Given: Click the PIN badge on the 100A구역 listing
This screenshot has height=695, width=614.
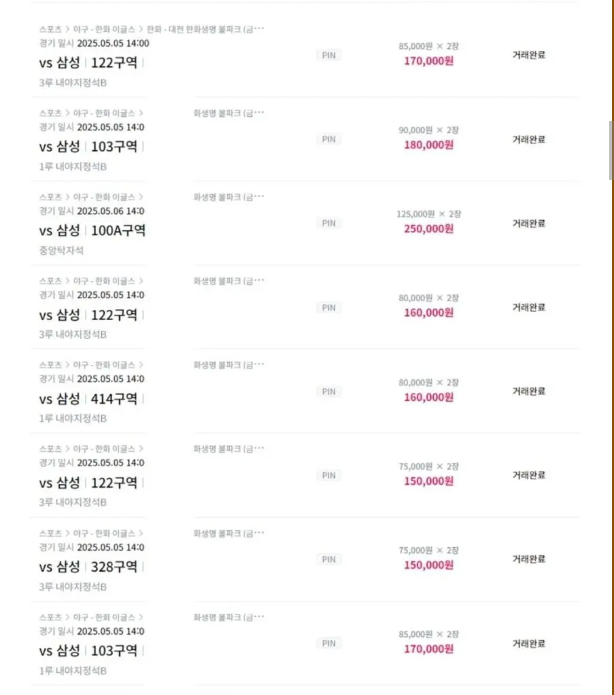Looking at the screenshot, I should point(329,223).
